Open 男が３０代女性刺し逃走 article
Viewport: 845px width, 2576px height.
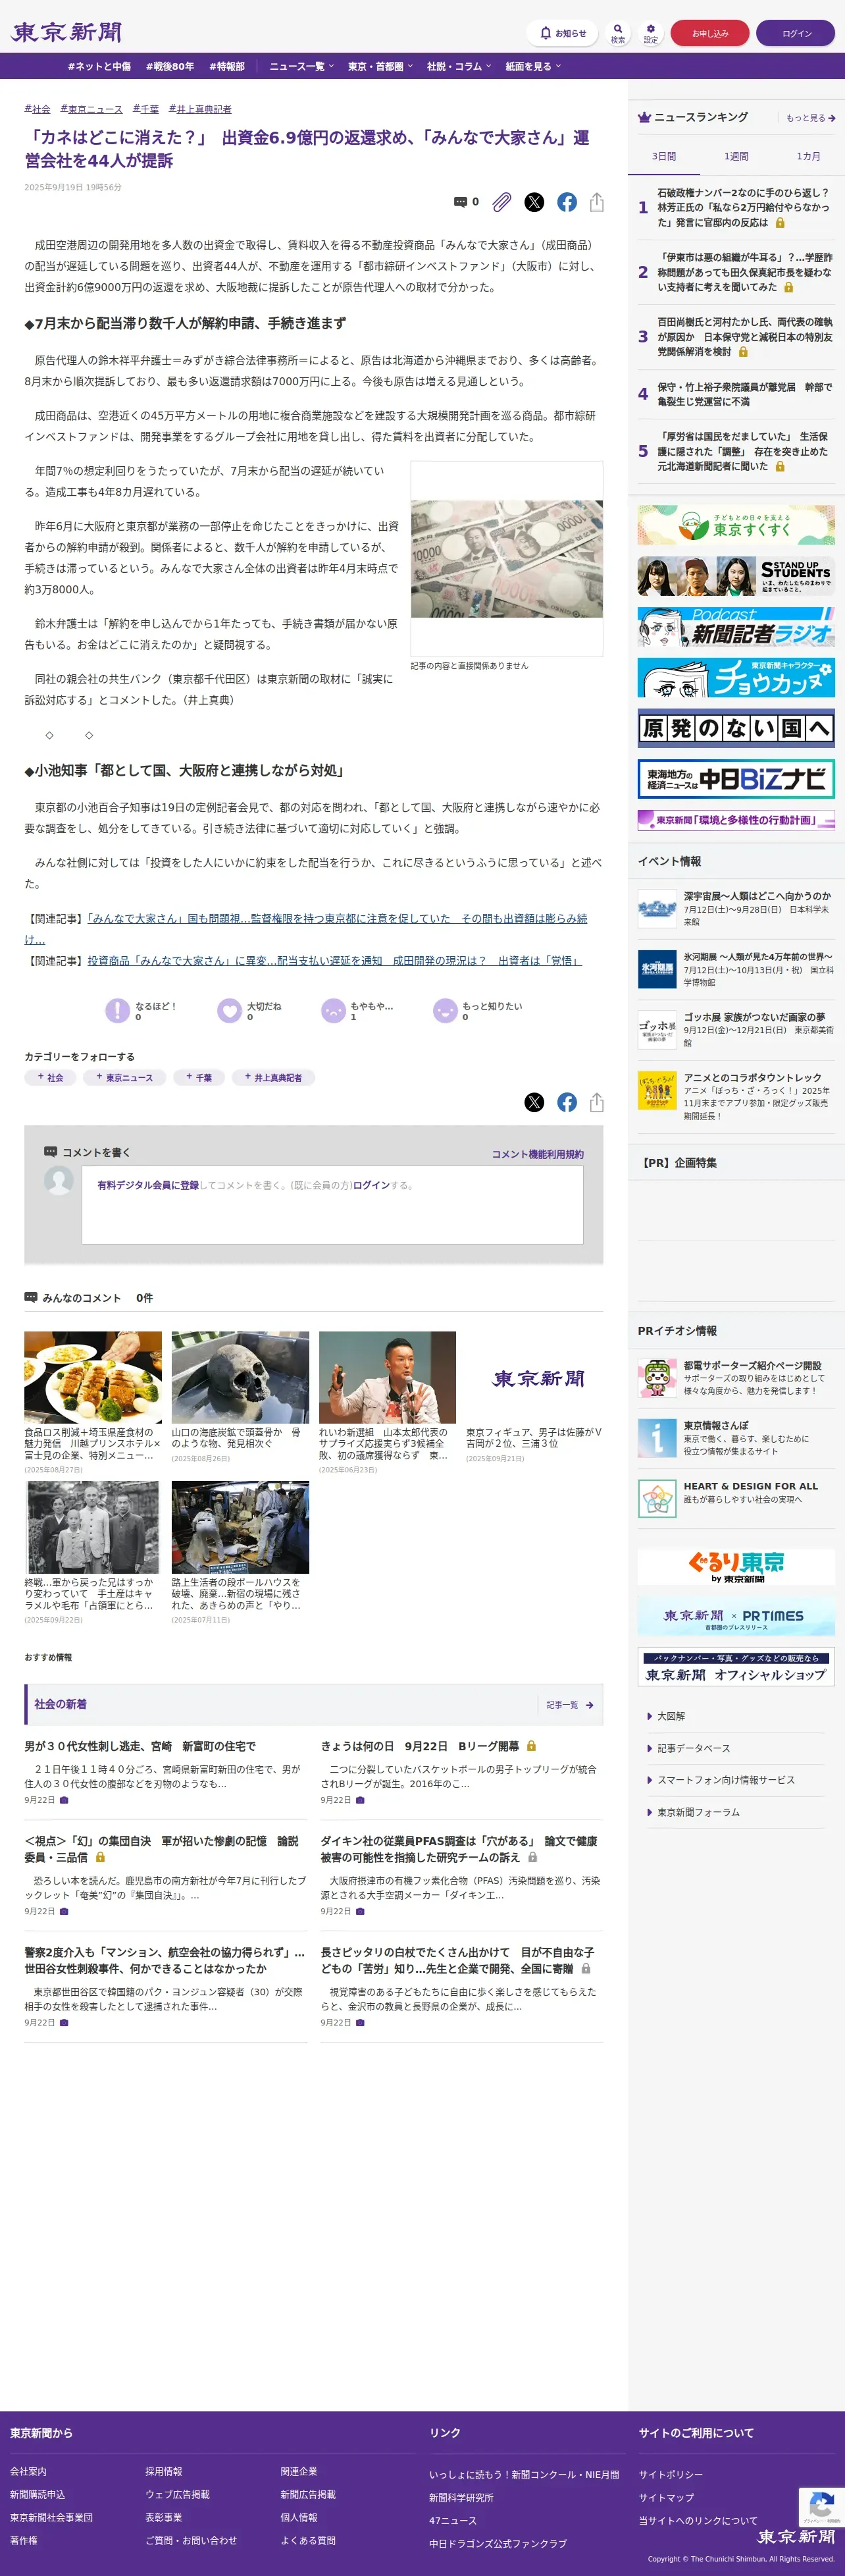(x=140, y=1746)
